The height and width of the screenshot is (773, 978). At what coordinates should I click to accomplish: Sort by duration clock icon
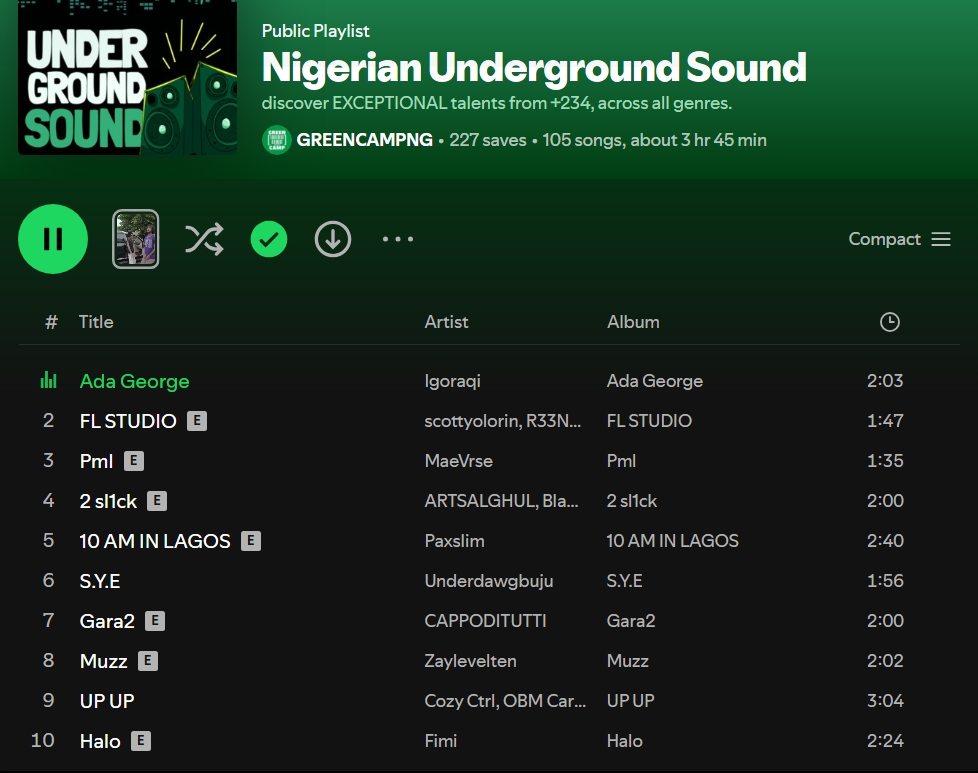pos(889,322)
